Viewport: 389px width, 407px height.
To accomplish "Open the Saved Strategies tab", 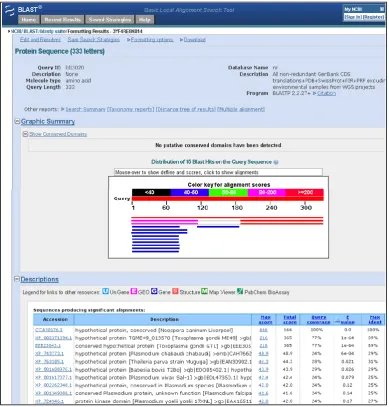I will pos(110,20).
